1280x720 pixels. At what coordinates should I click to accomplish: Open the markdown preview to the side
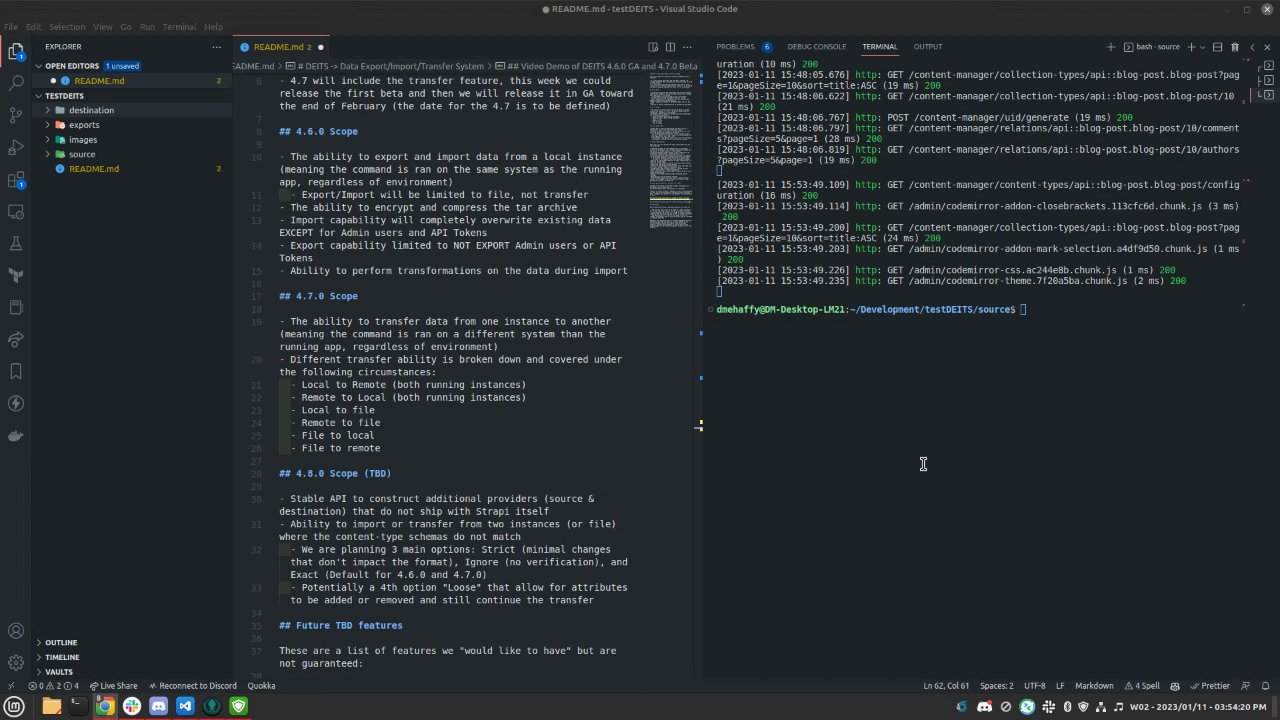(653, 47)
